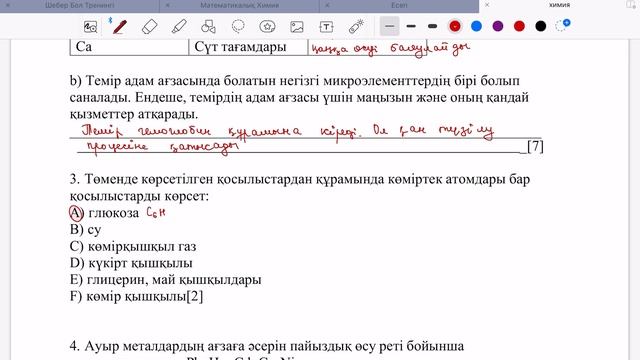
Task: Pick the purple pen color
Action: coord(498,27)
